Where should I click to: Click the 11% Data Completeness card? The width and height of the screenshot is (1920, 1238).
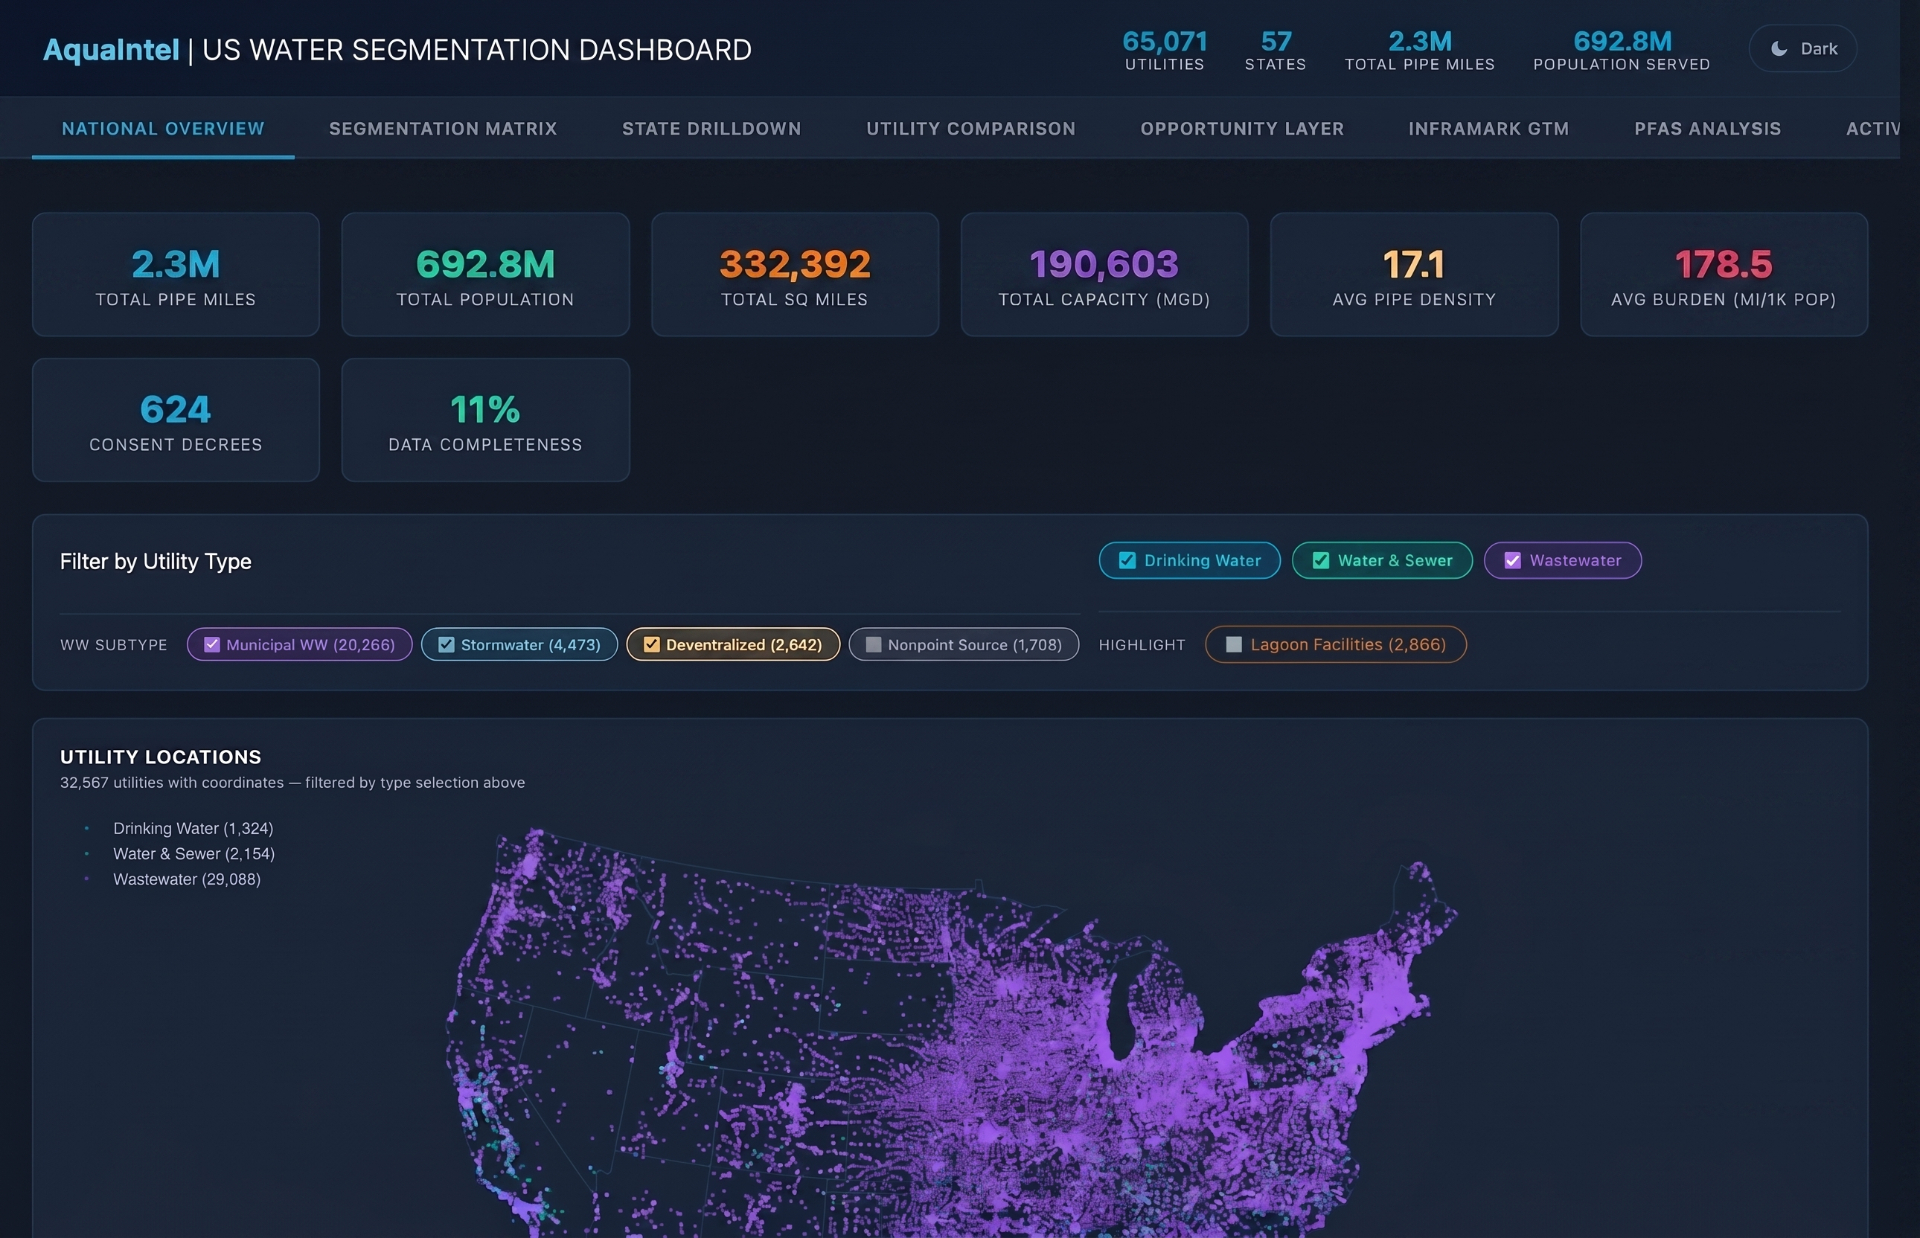tap(485, 420)
